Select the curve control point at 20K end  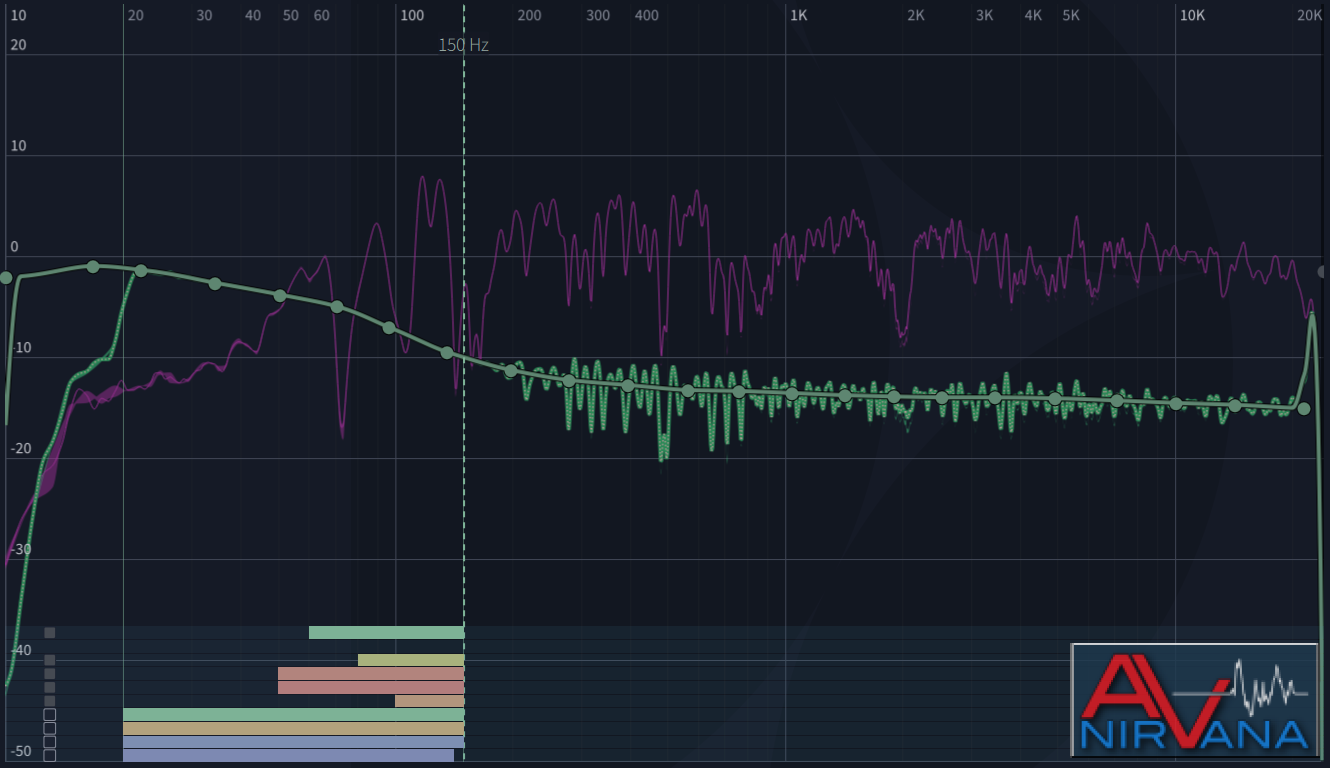(x=1303, y=408)
